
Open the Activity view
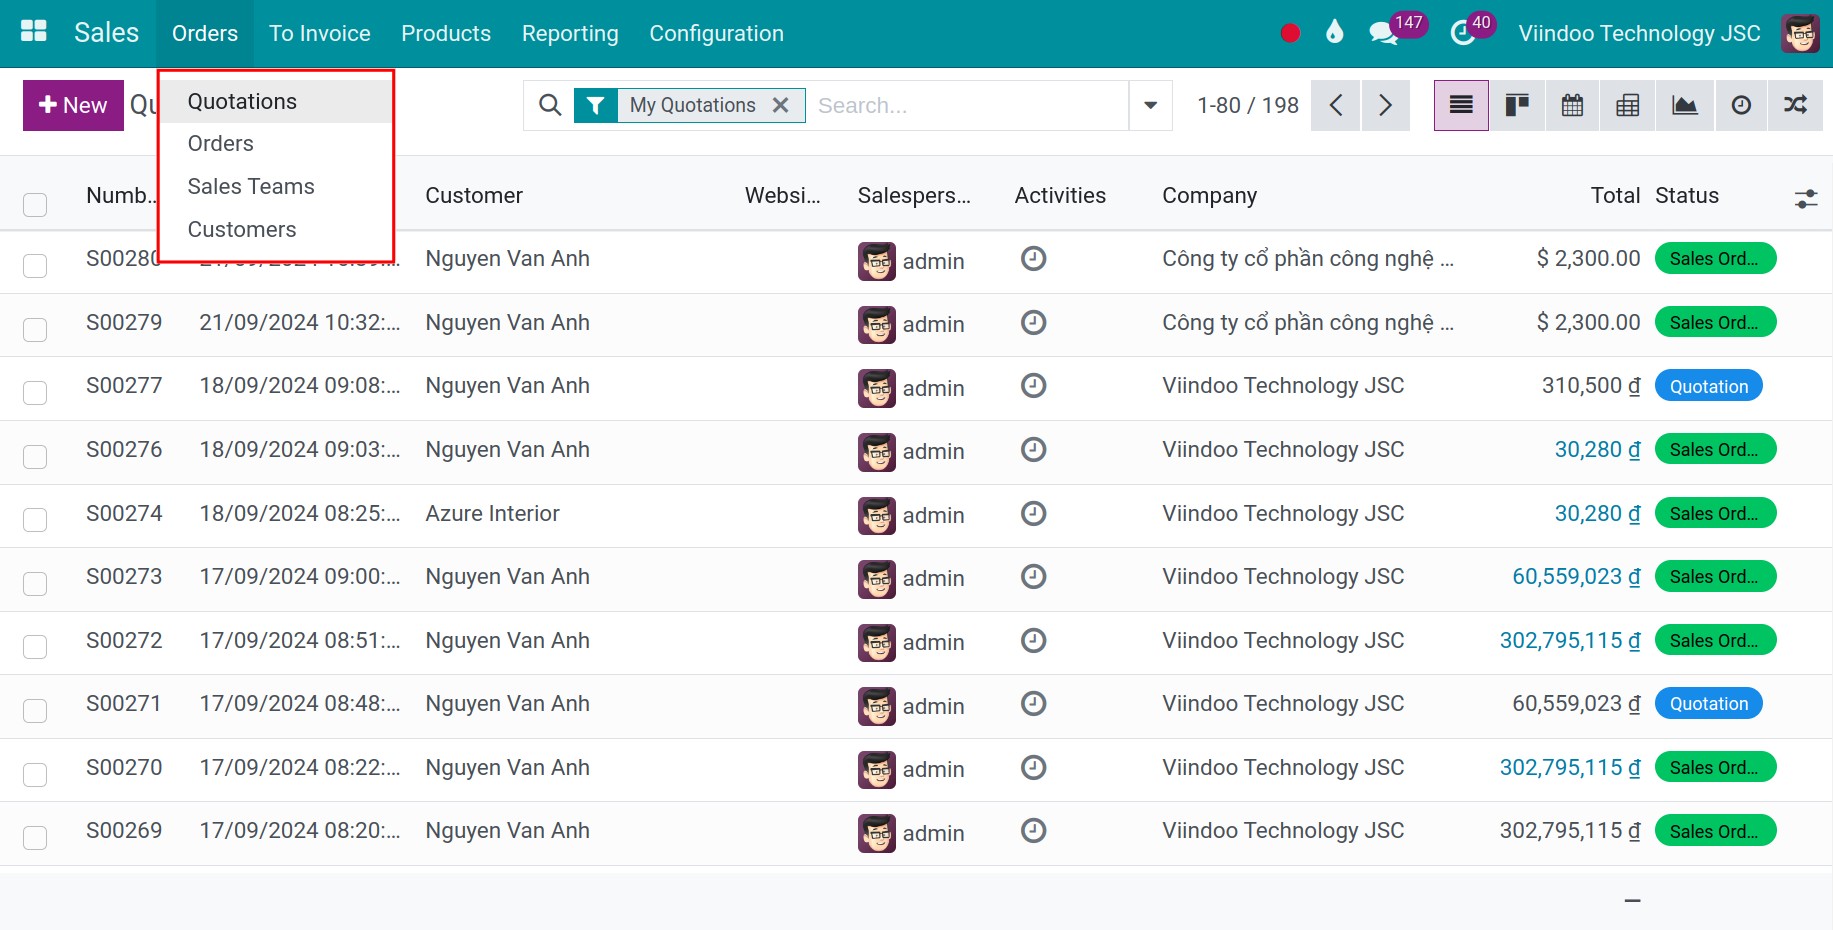click(x=1740, y=105)
